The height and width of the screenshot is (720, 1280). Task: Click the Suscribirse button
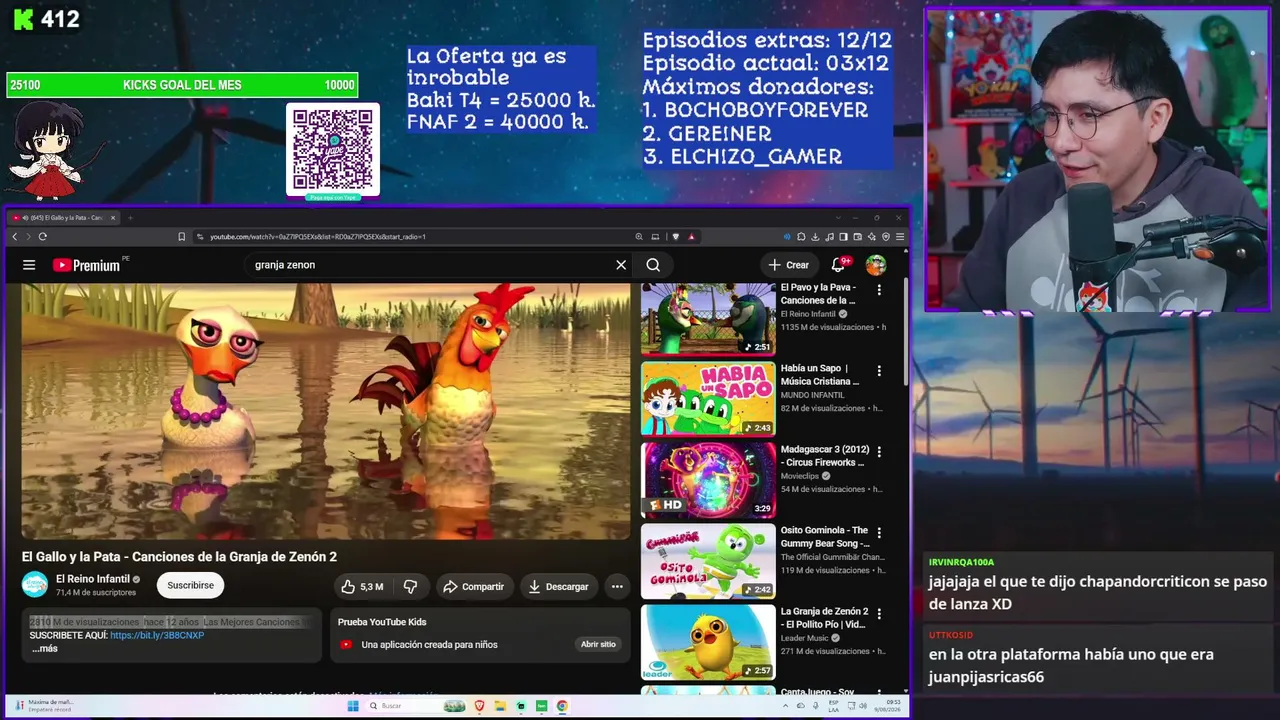tap(190, 586)
